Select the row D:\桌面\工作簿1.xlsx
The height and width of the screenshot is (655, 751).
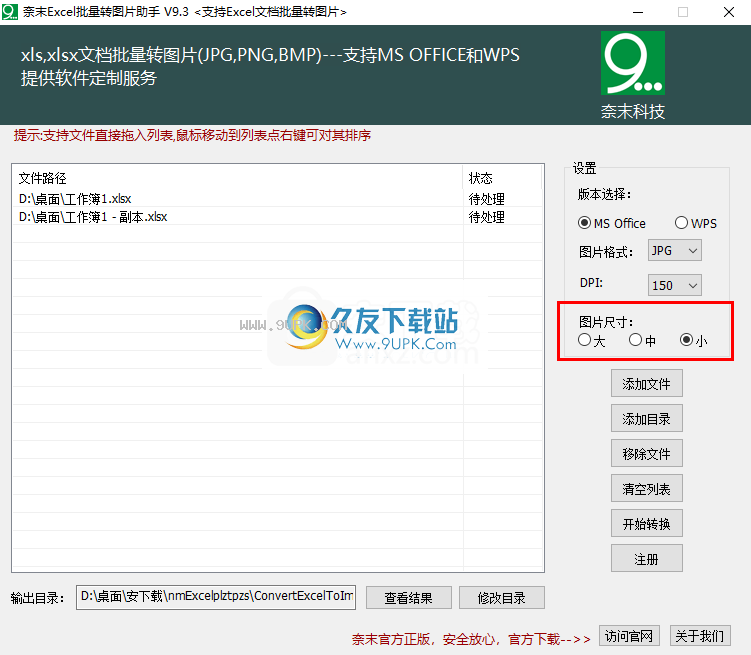coord(278,198)
